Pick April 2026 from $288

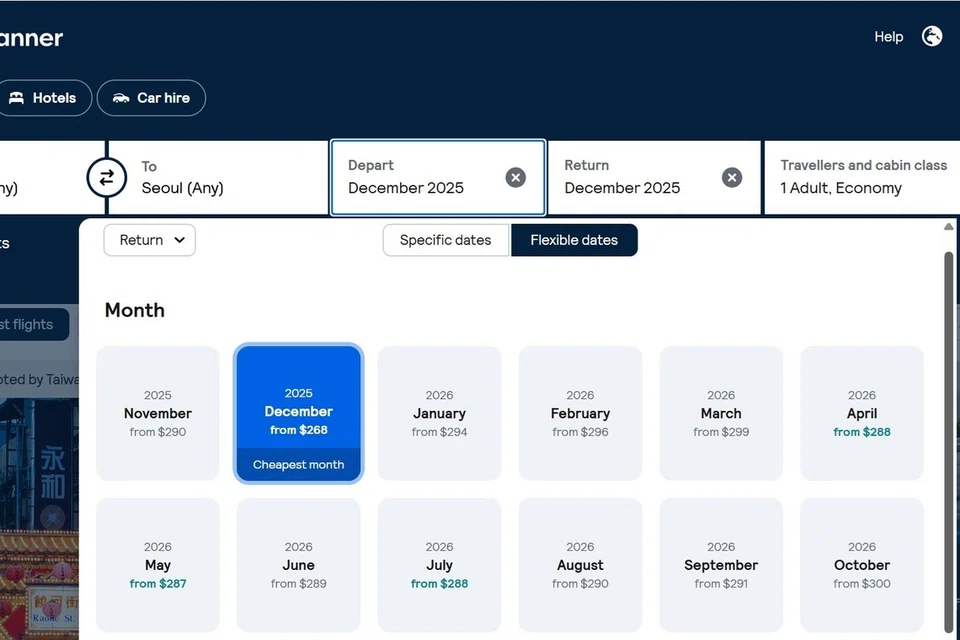pos(862,413)
